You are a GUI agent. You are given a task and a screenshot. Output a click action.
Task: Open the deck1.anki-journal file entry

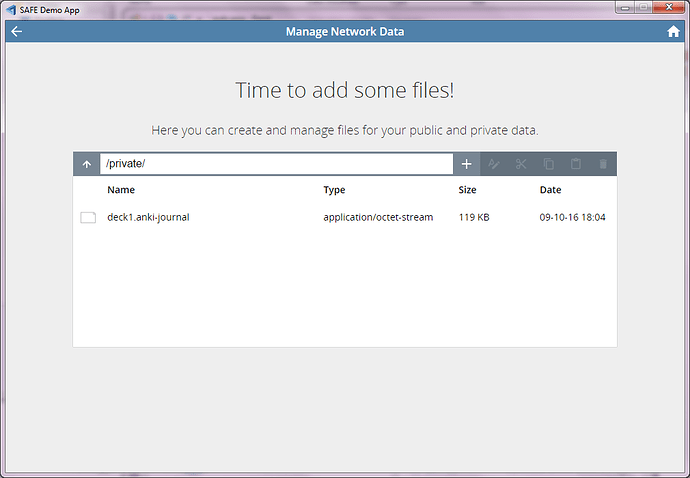[148, 217]
